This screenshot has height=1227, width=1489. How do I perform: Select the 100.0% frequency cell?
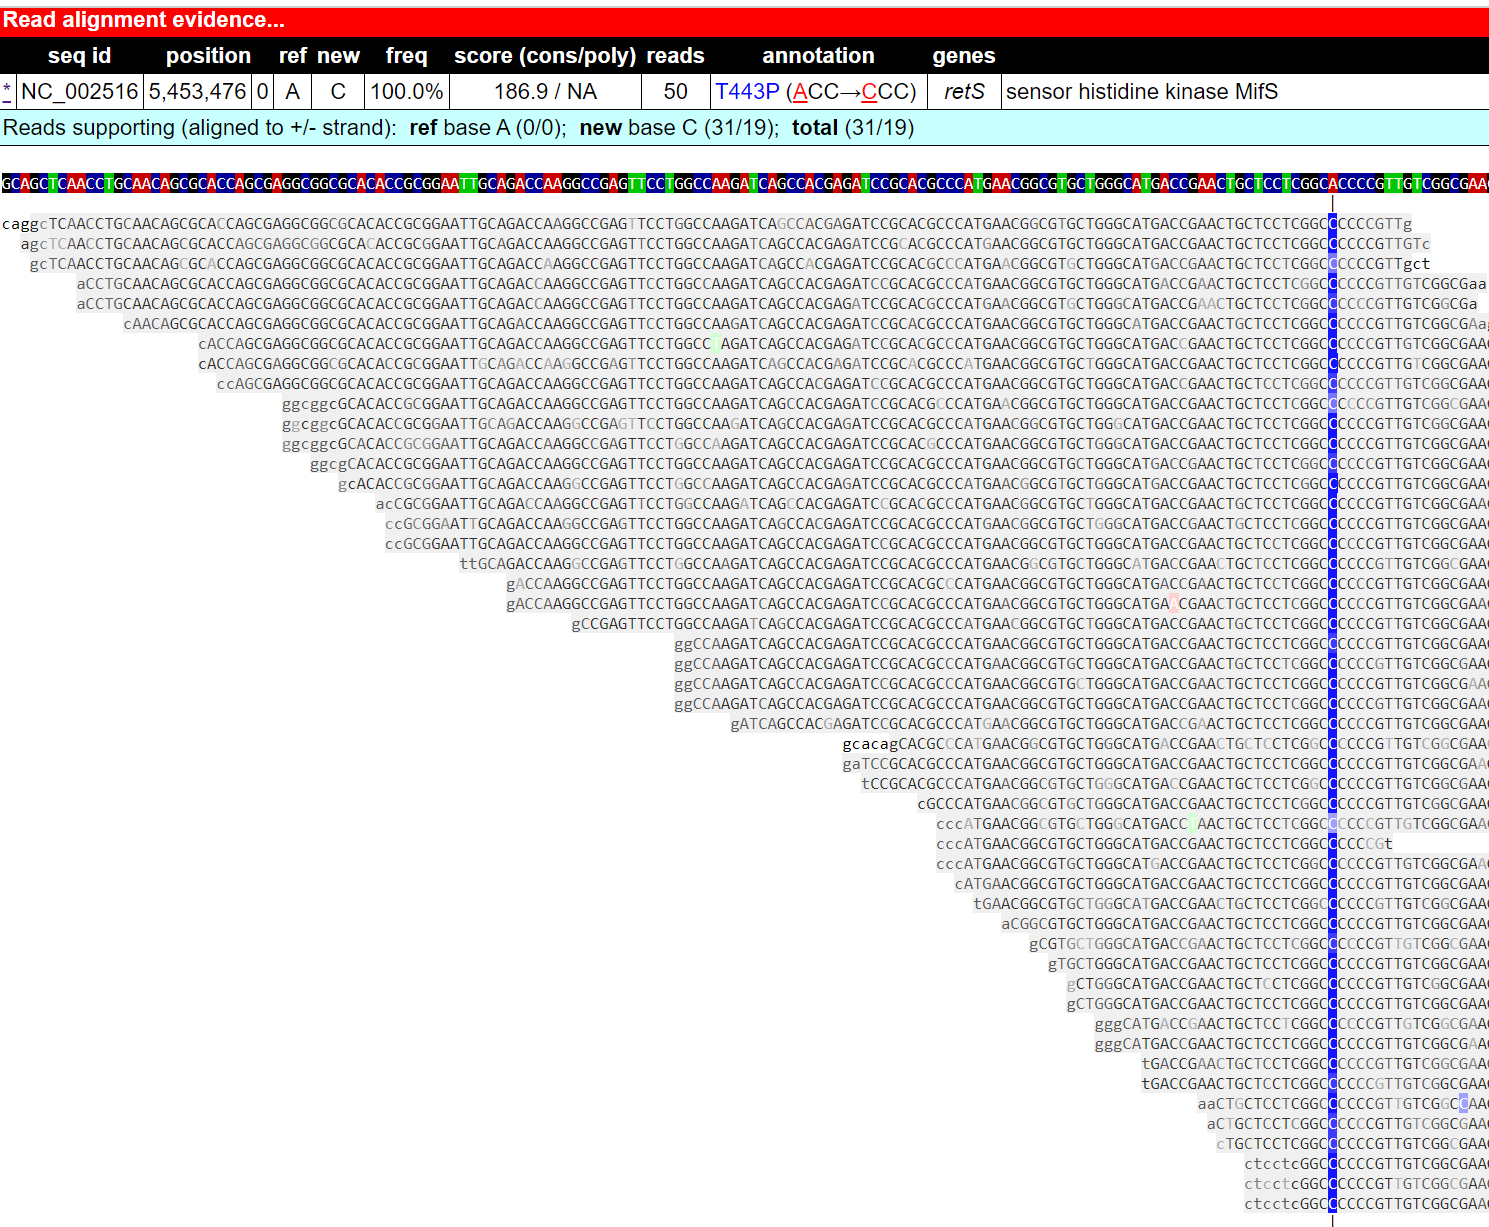pyautogui.click(x=407, y=92)
